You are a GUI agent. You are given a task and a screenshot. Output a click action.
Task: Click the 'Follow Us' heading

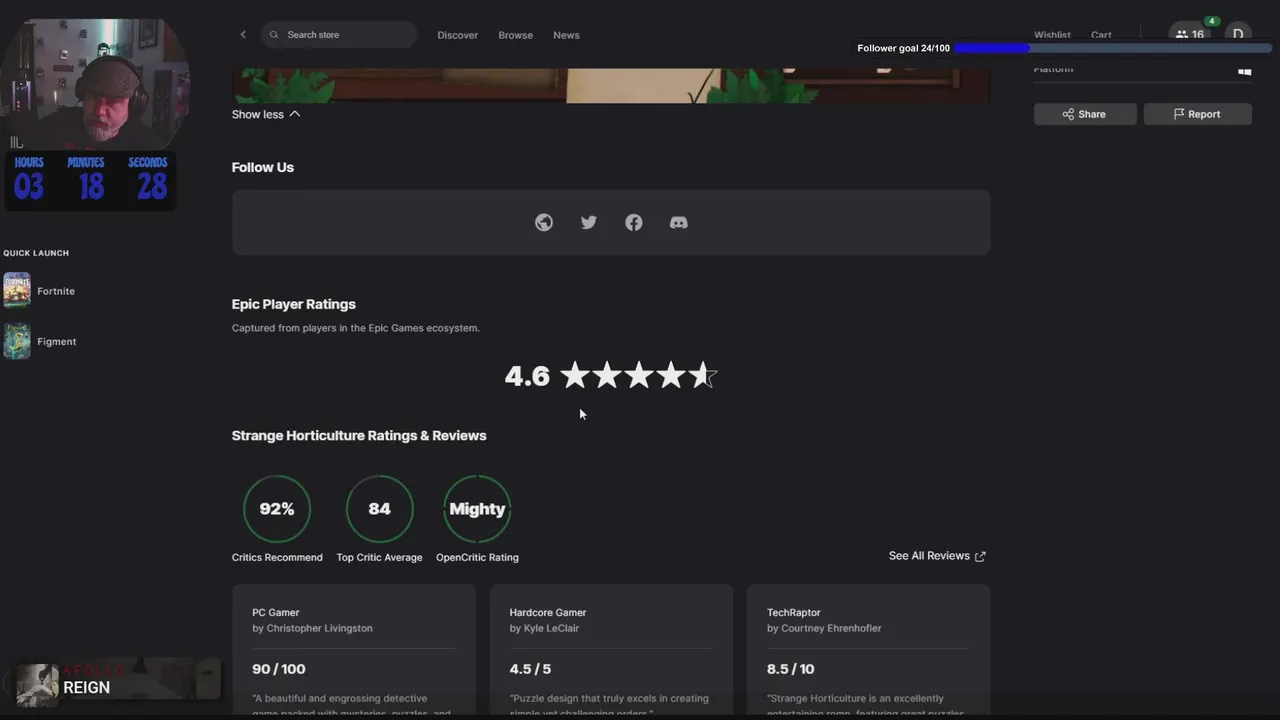pyautogui.click(x=263, y=167)
